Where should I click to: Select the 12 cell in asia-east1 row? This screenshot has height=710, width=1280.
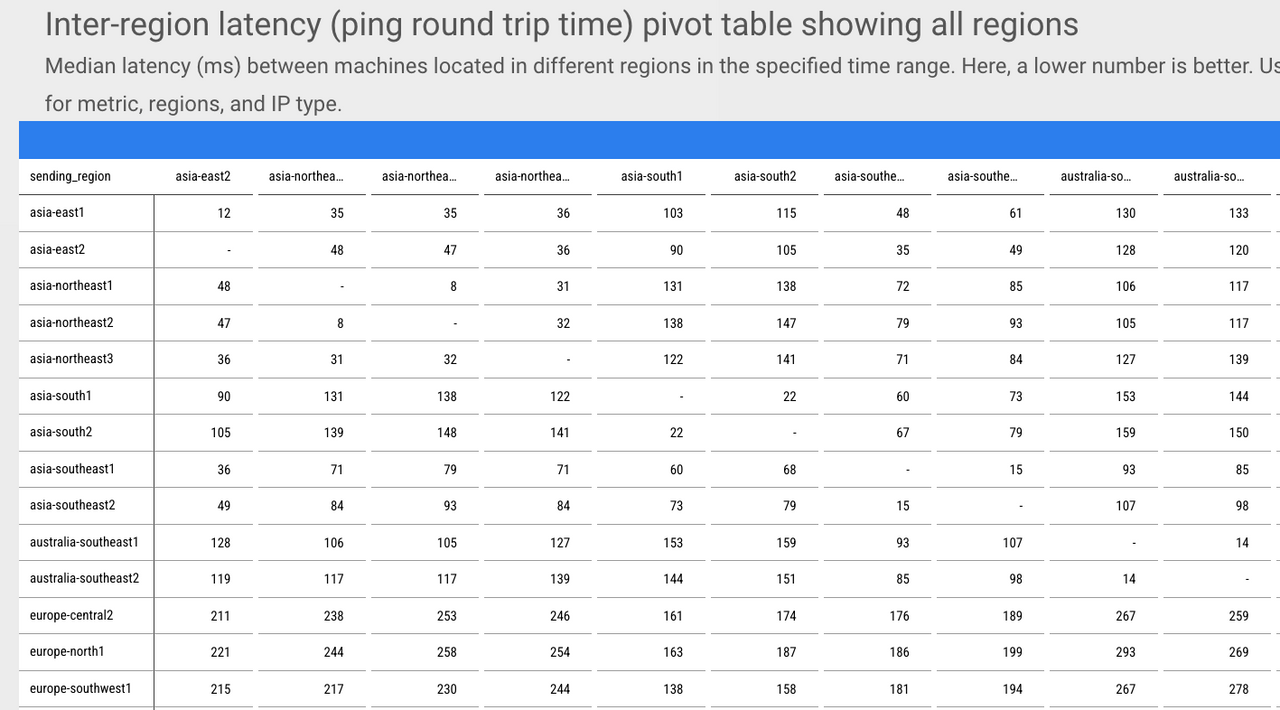(224, 213)
